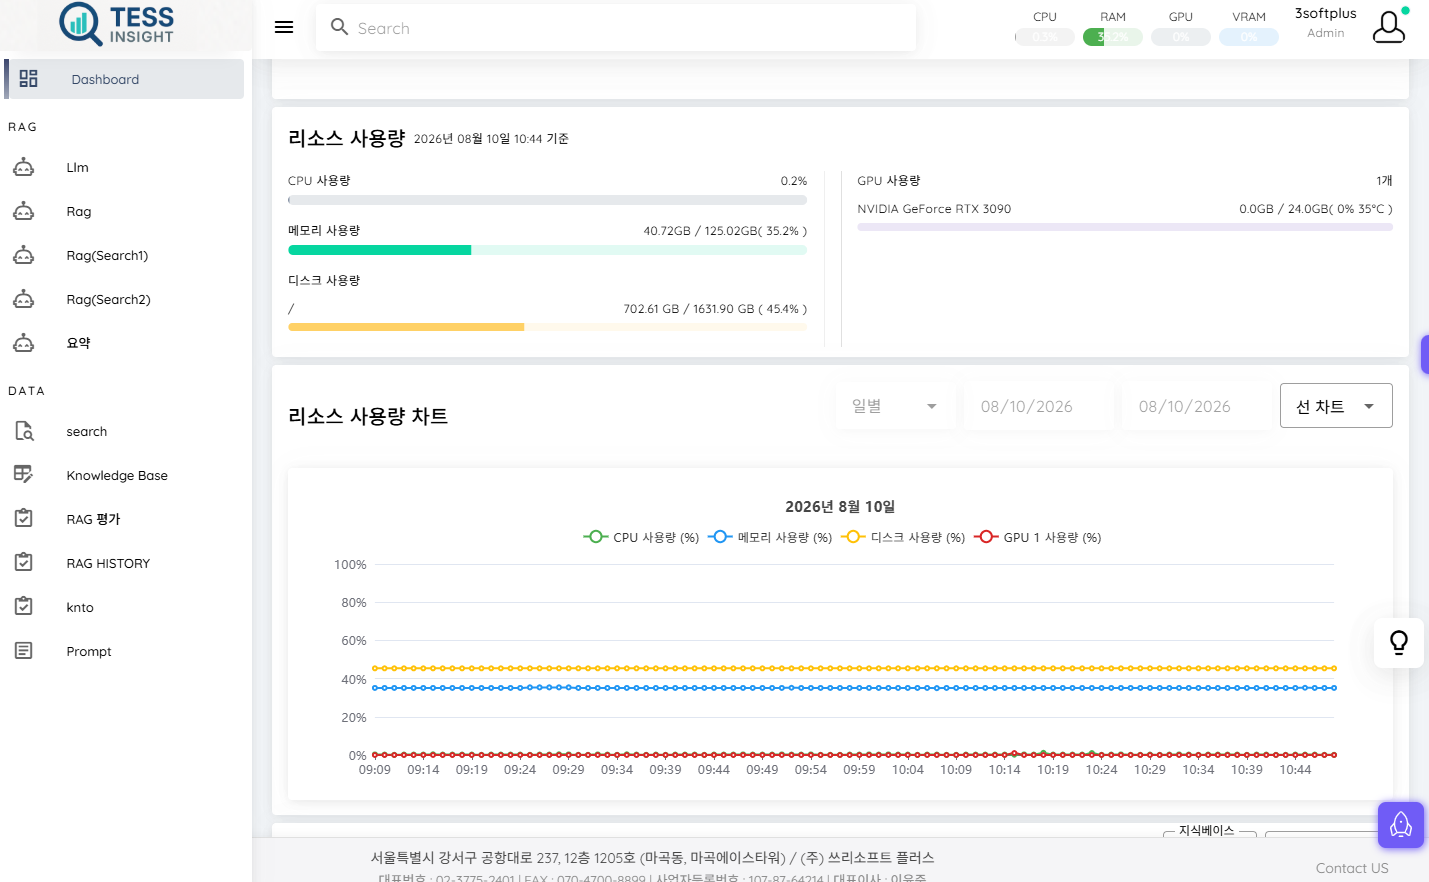The image size is (1429, 882).
Task: Click the disk usage yellow progress bar
Action: tap(547, 327)
